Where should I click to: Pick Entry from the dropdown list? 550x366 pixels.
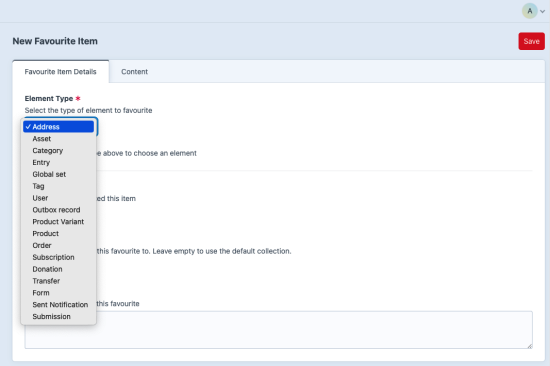coord(59,162)
